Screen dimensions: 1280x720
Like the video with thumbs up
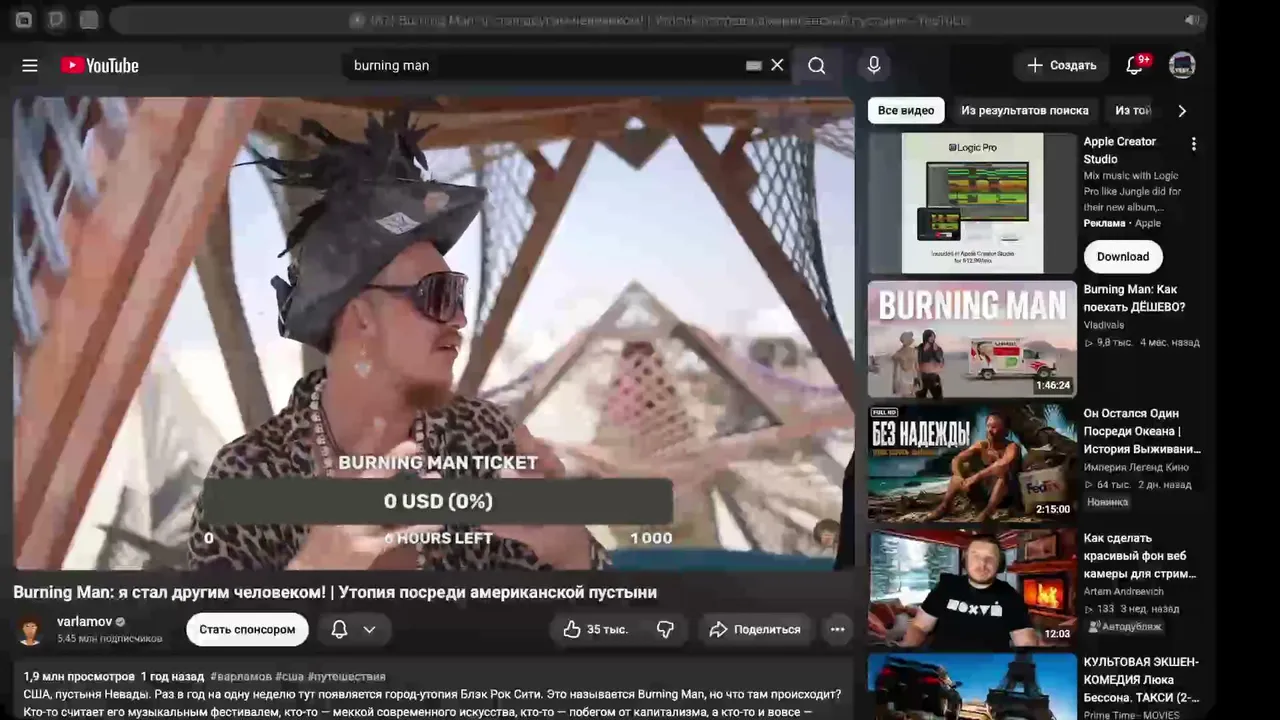pos(595,629)
